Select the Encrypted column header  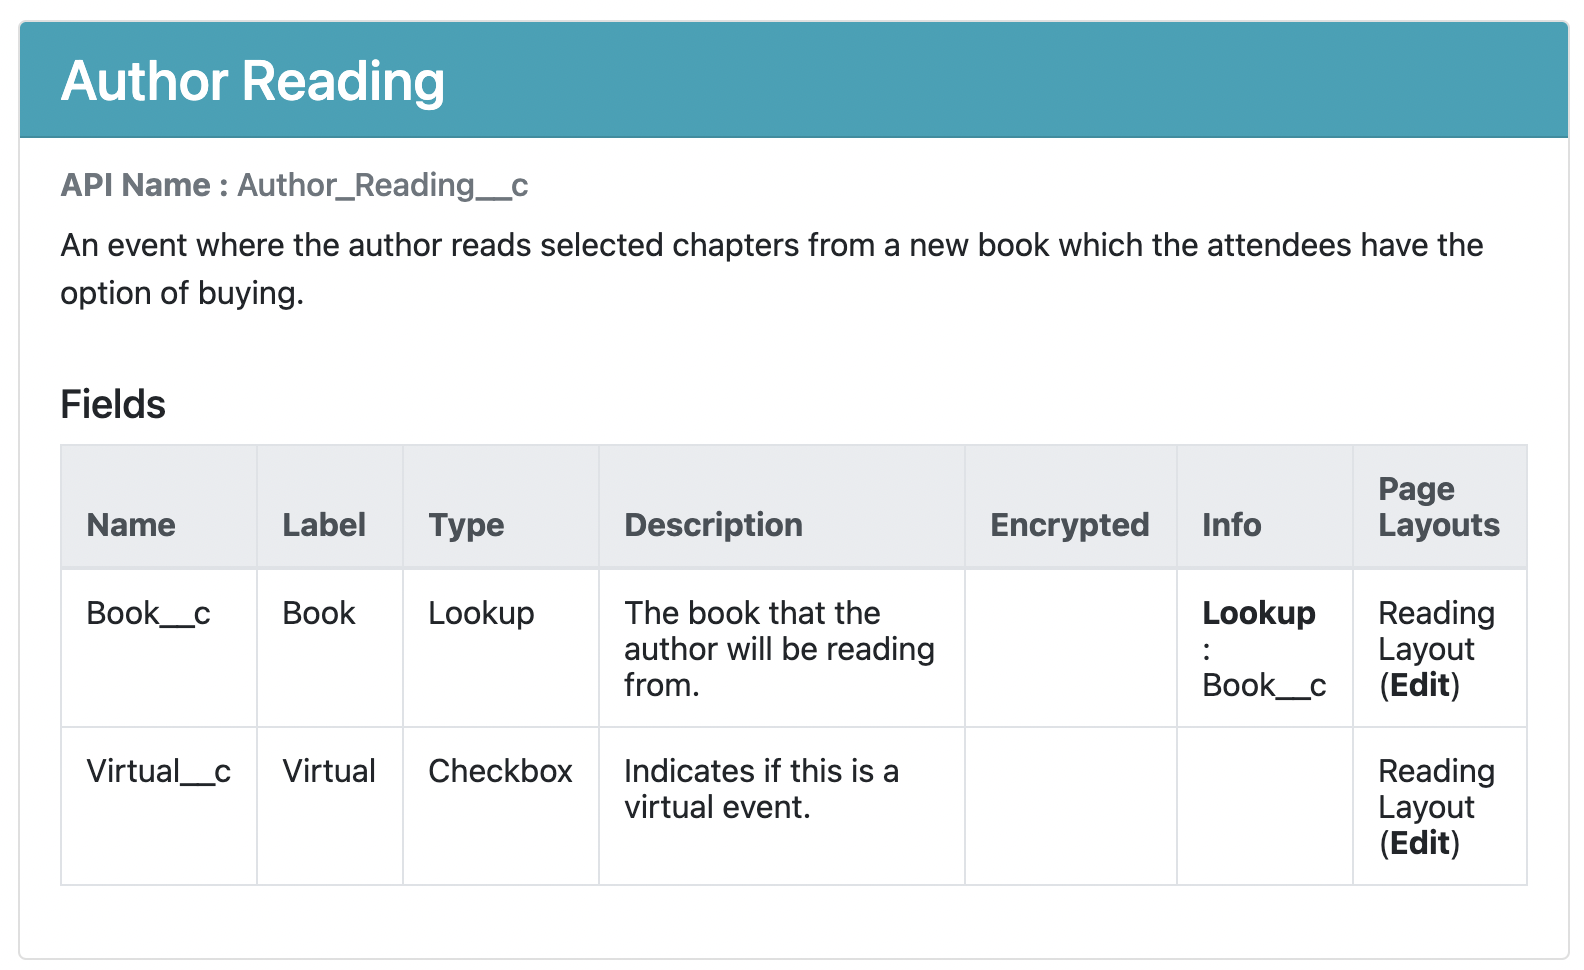point(1069,525)
